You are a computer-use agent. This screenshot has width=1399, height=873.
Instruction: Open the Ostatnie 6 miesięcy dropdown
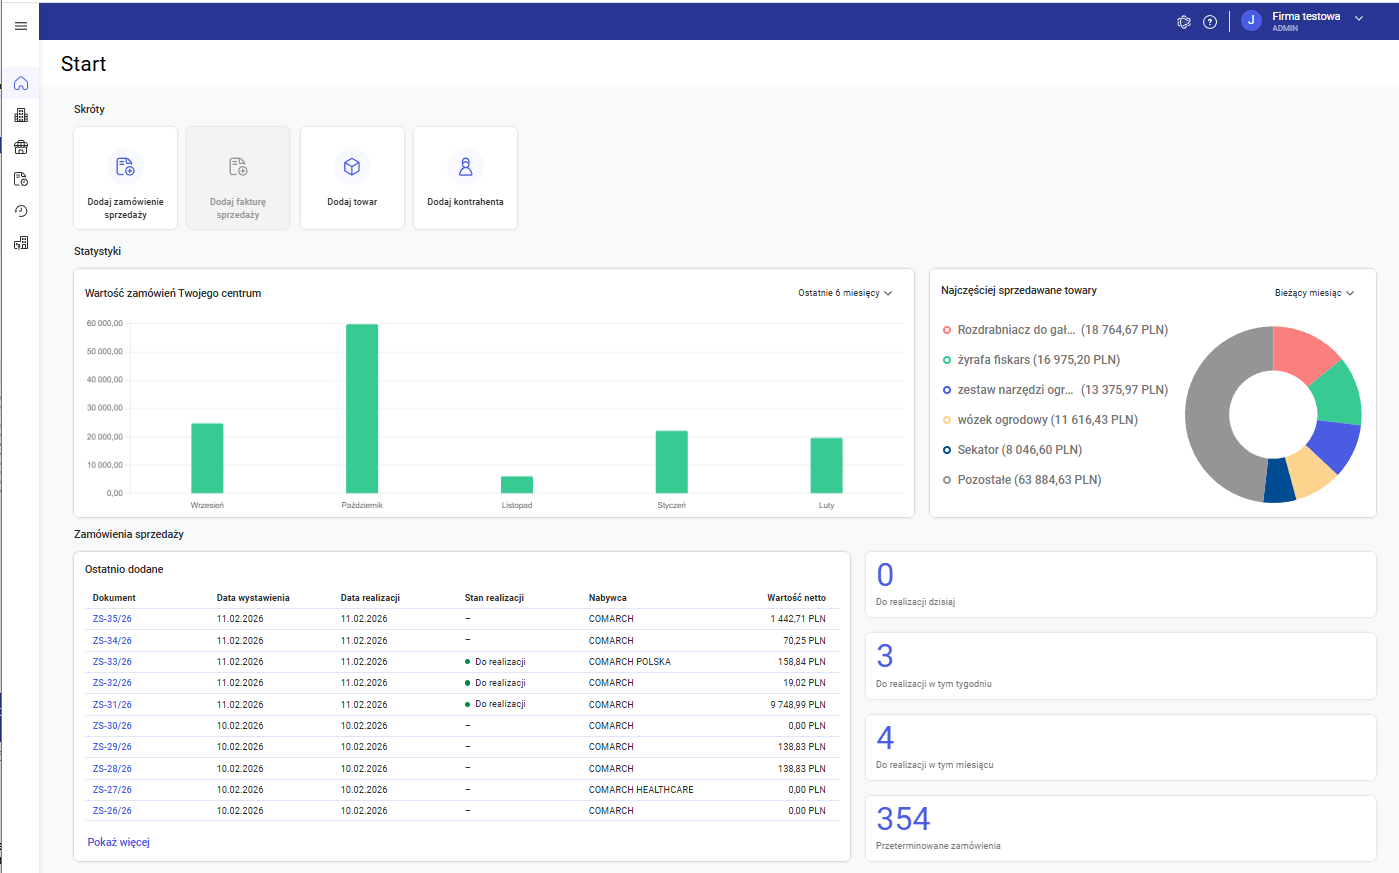(x=844, y=293)
